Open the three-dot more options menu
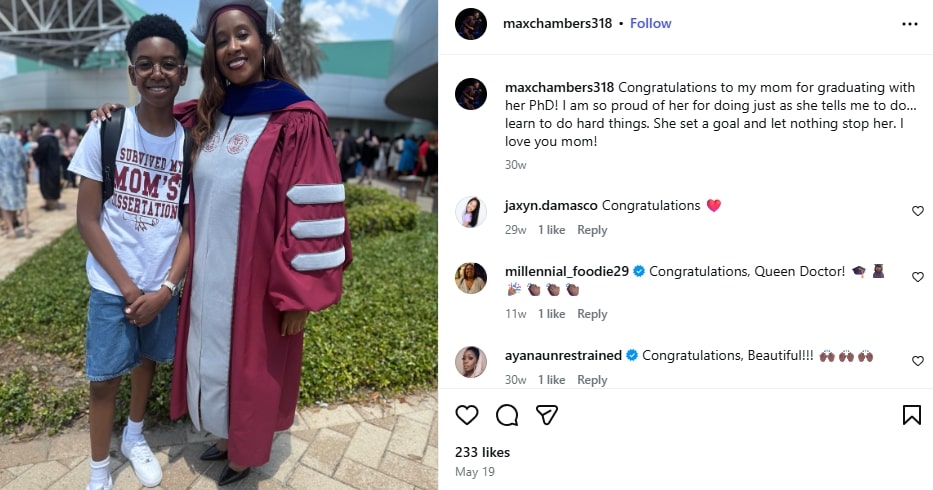 point(909,24)
